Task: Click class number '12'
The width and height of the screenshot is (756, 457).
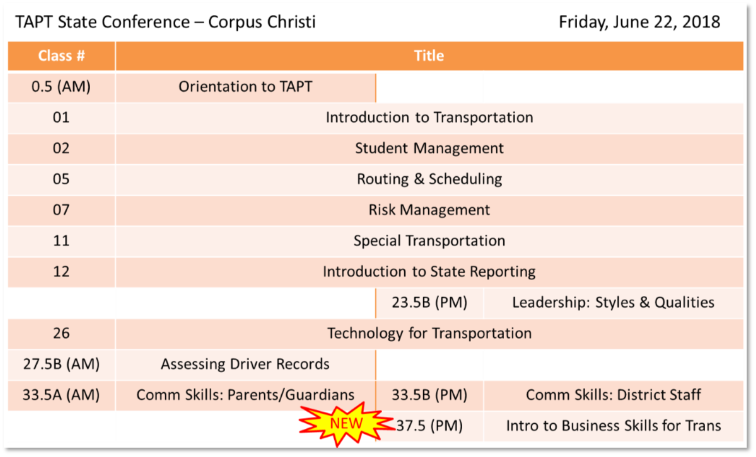Action: point(61,272)
